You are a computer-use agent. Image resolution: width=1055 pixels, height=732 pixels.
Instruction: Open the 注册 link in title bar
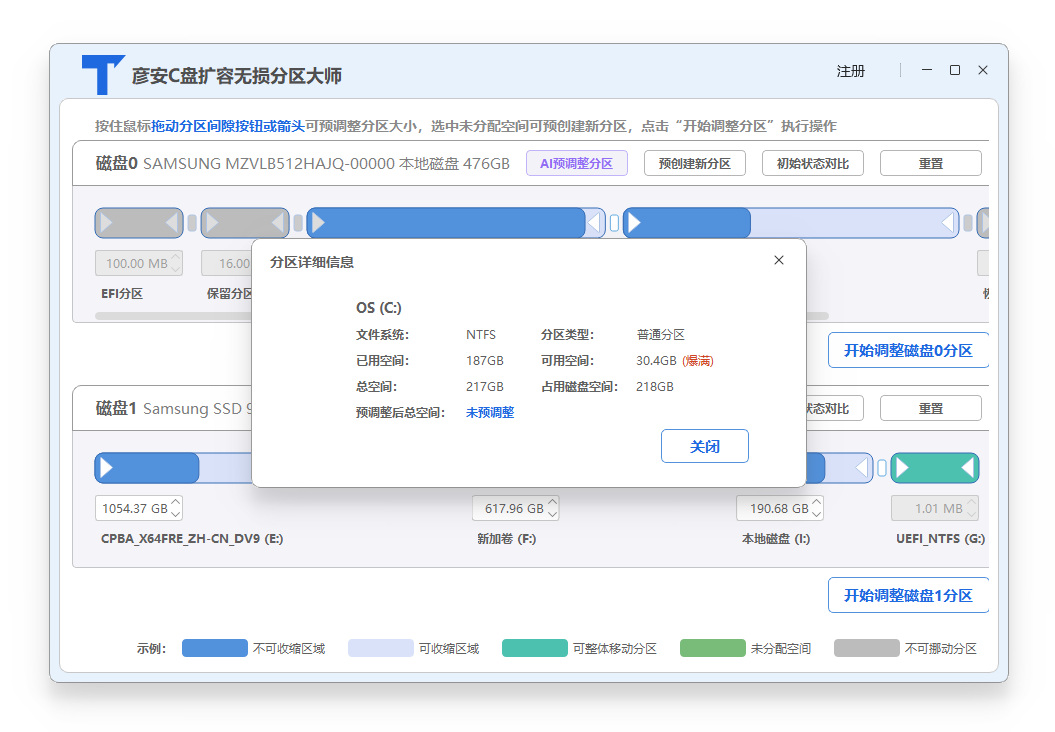tap(850, 71)
